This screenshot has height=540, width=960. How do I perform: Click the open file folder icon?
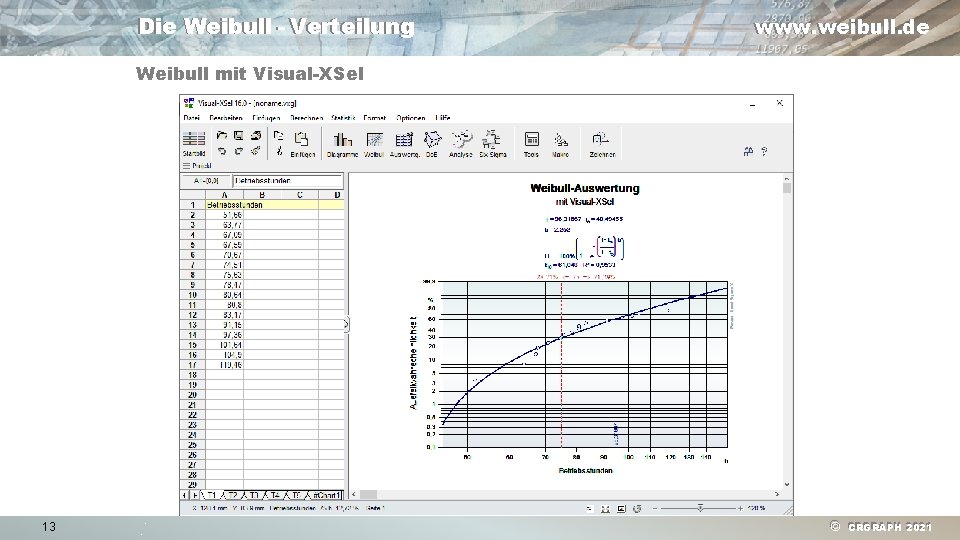coord(222,135)
